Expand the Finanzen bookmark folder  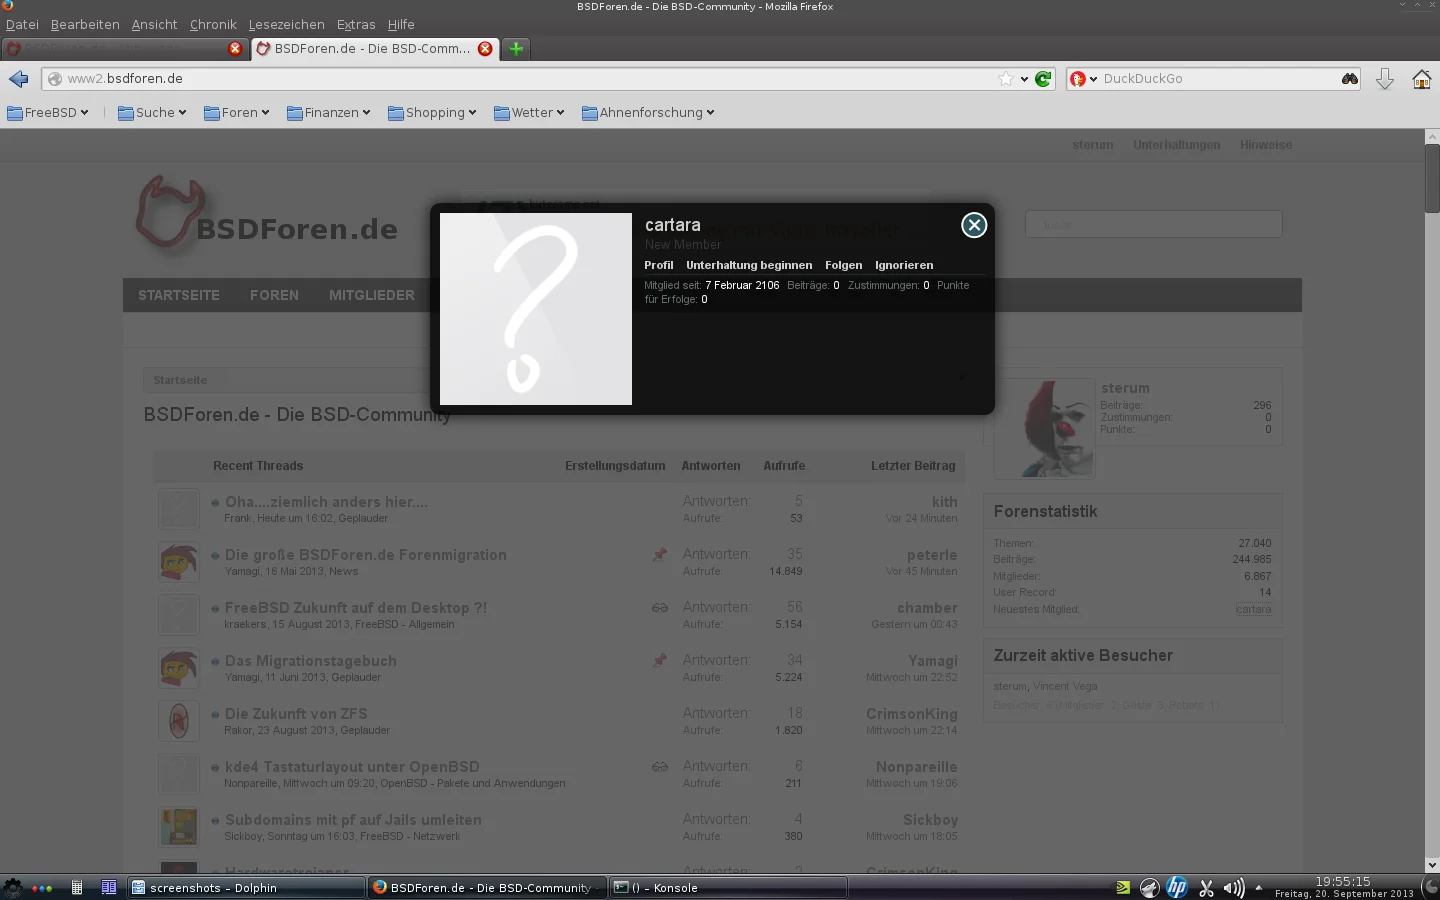pos(328,113)
